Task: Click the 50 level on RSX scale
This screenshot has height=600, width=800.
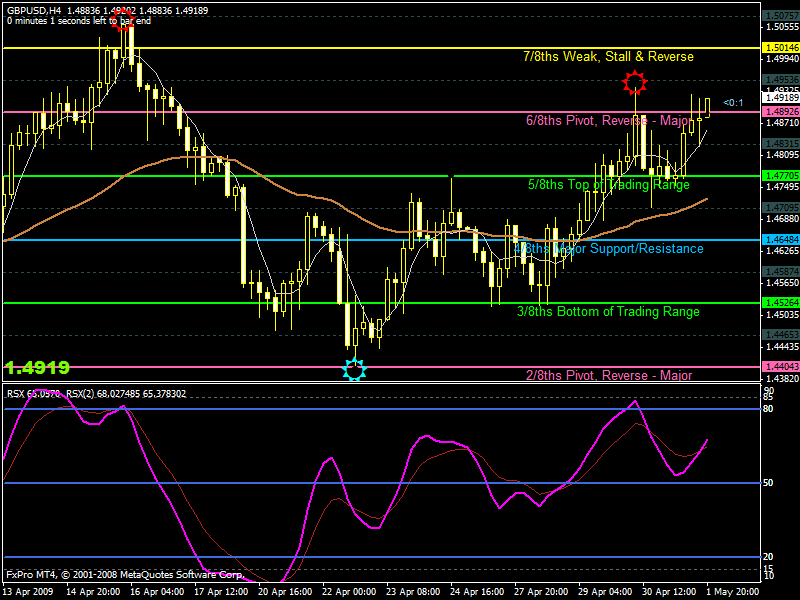Action: pos(768,483)
